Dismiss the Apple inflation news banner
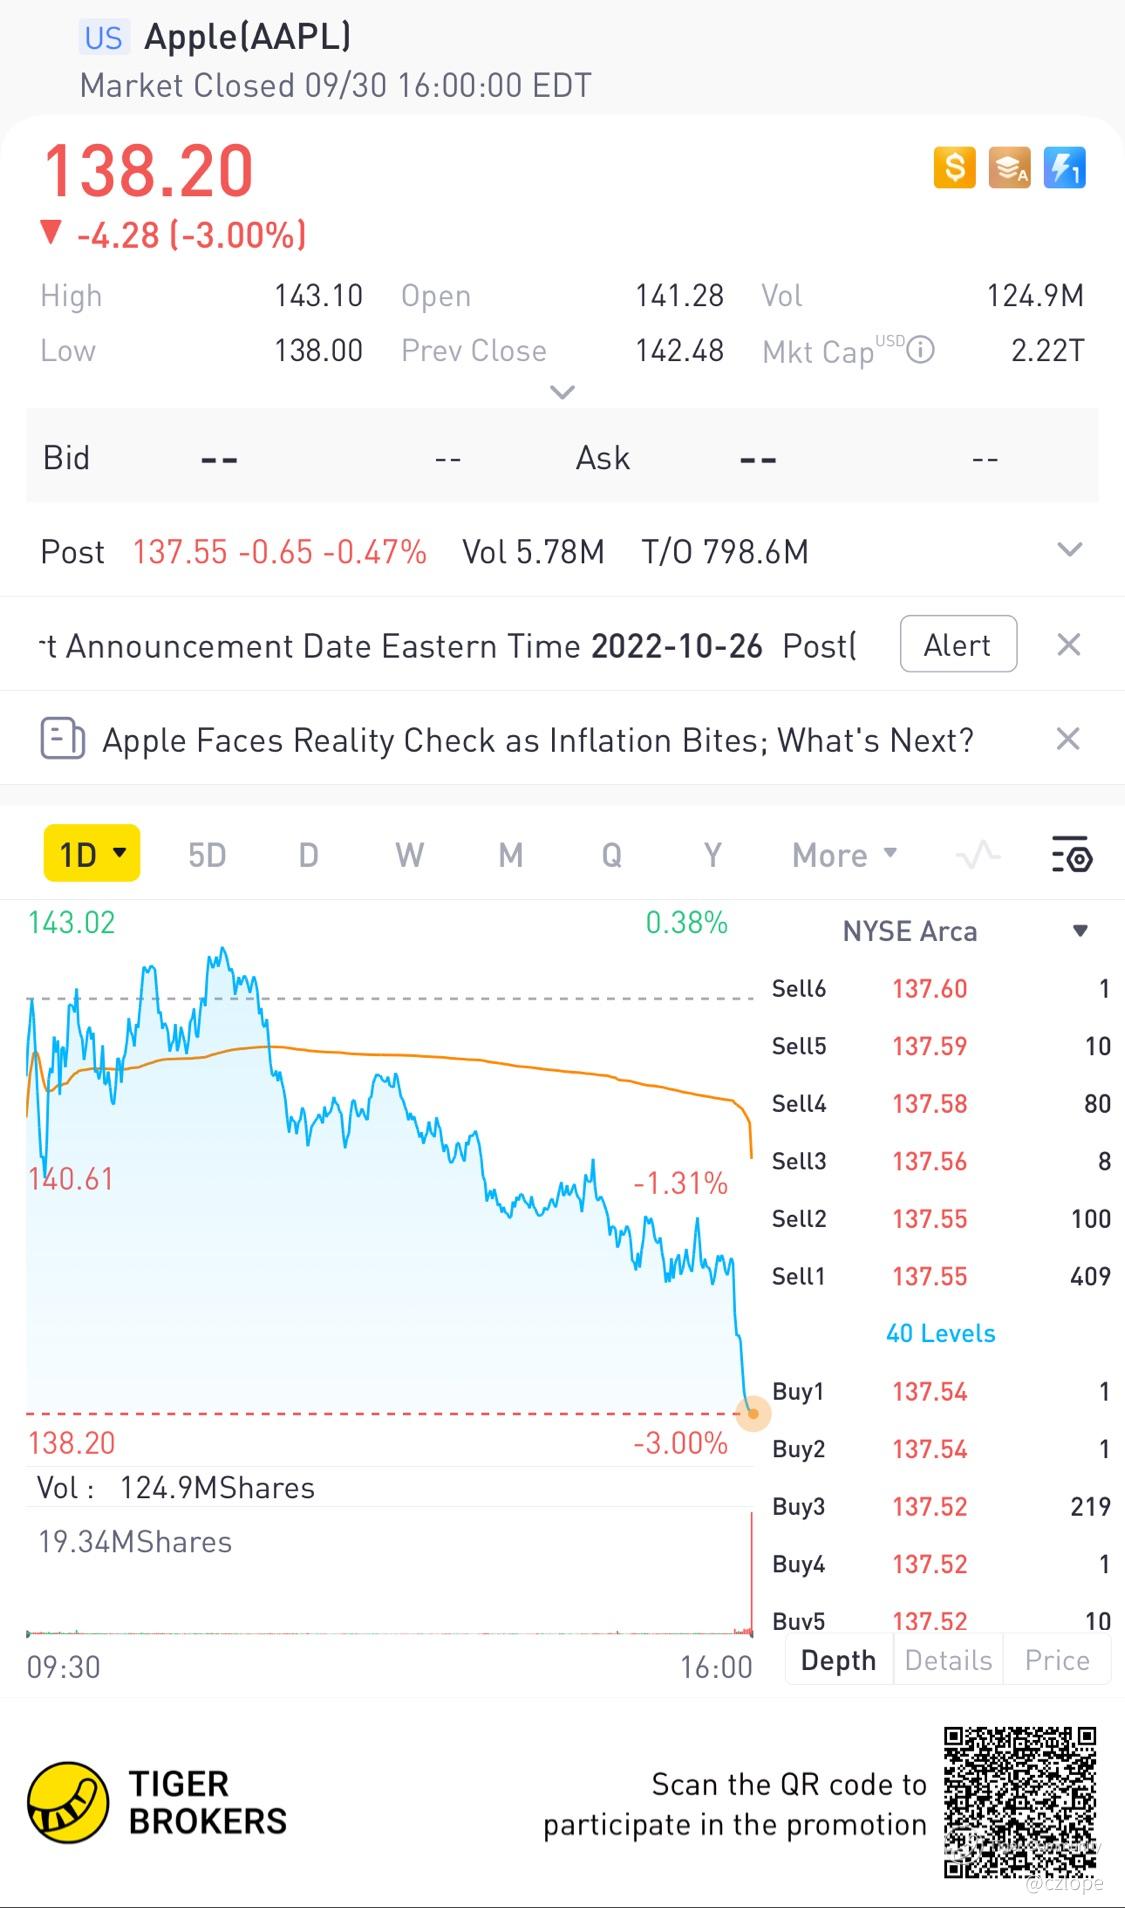Screen dimensions: 1125x1908 point(1068,740)
